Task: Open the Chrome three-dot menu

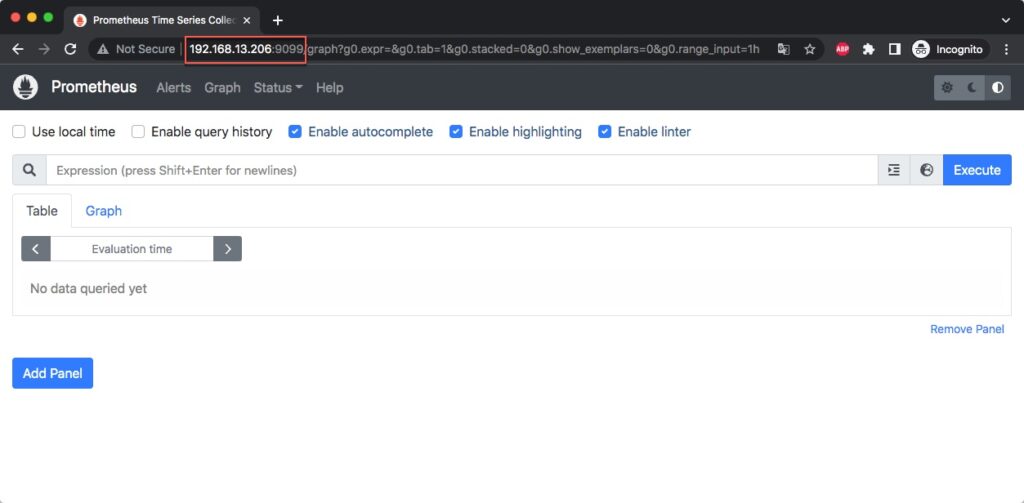Action: point(1006,49)
